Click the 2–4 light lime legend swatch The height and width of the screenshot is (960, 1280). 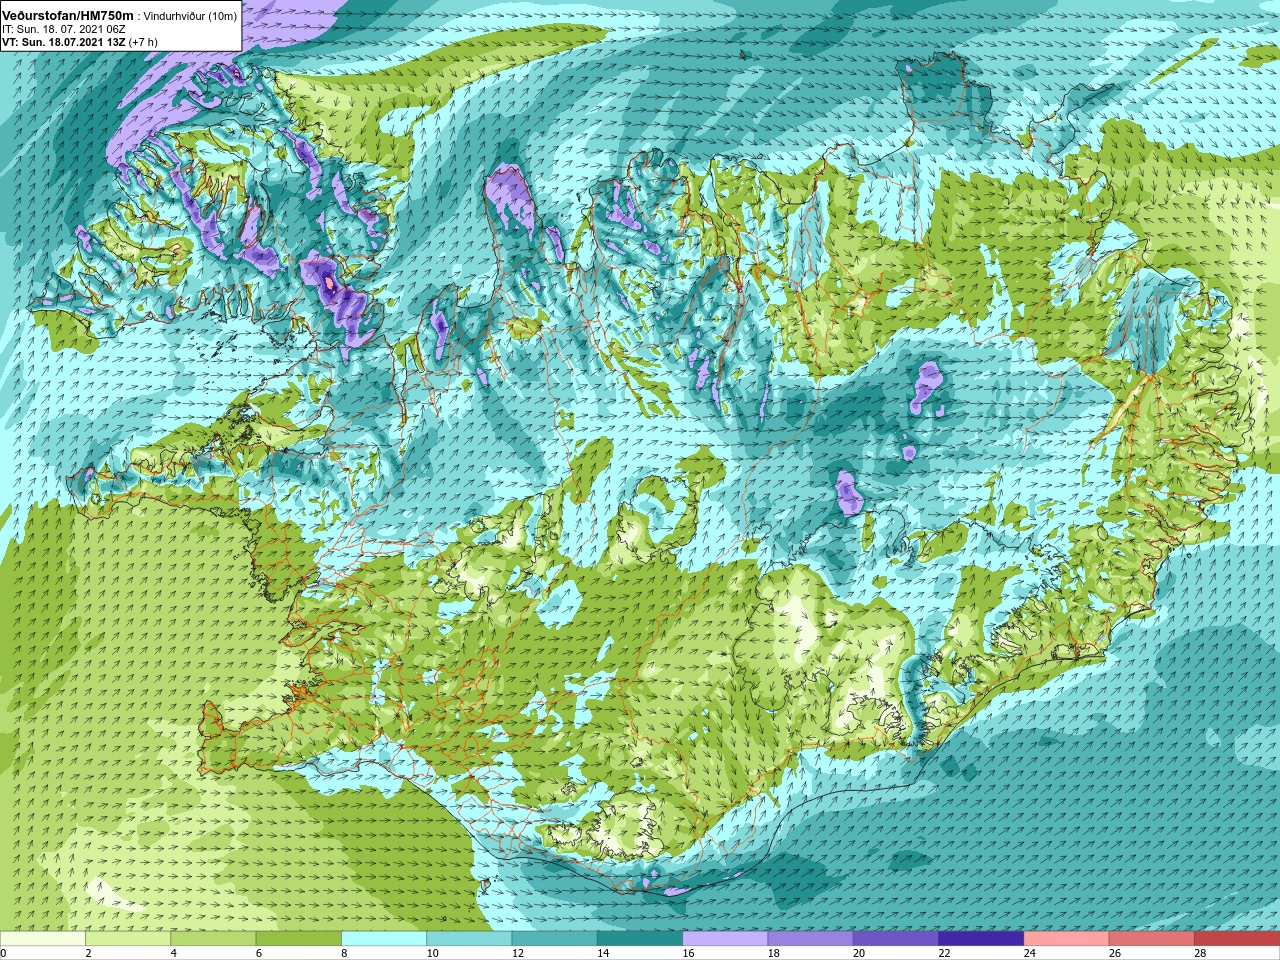128,939
